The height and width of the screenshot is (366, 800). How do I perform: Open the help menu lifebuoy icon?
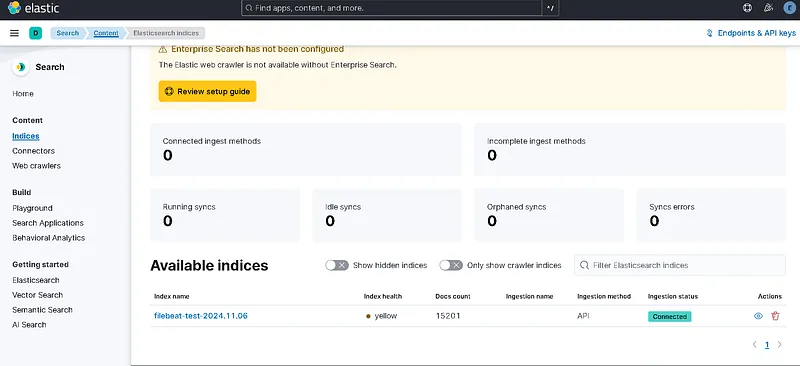747,8
